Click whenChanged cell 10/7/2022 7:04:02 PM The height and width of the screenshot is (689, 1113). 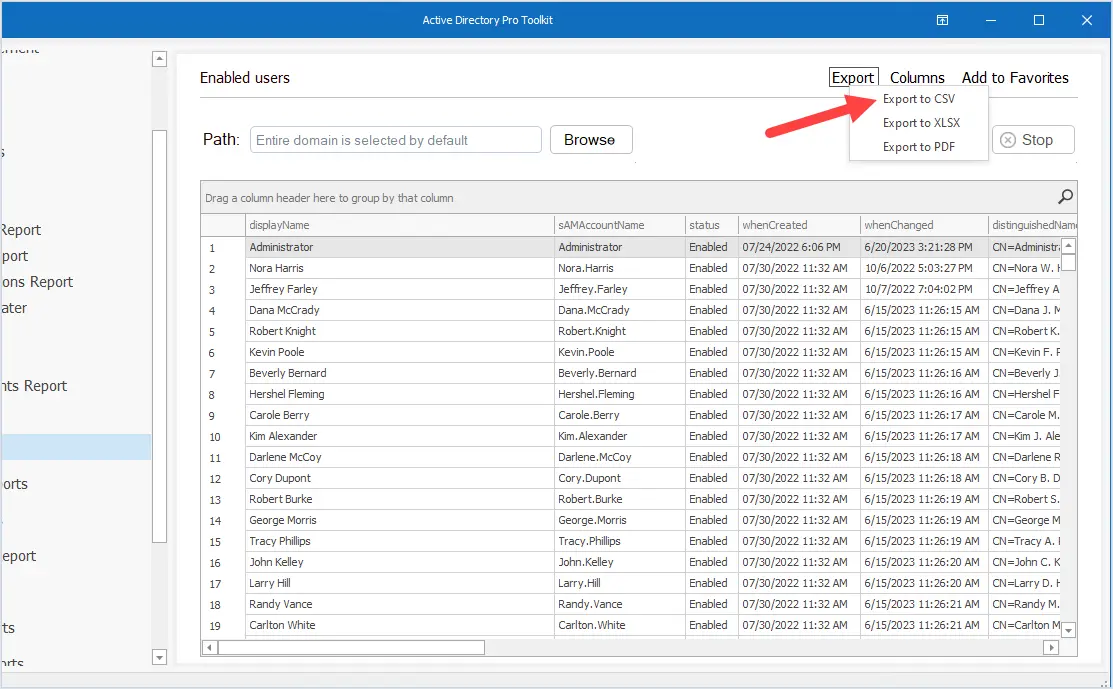(923, 289)
